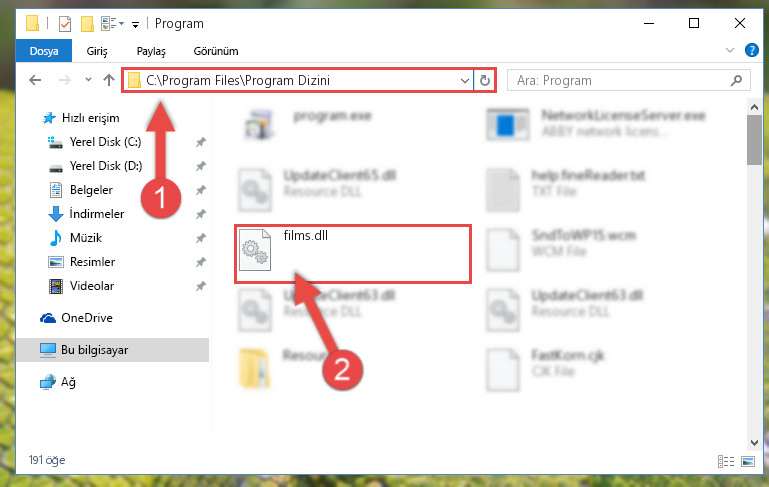Click the refresh button in address bar
The height and width of the screenshot is (487, 769).
click(485, 80)
